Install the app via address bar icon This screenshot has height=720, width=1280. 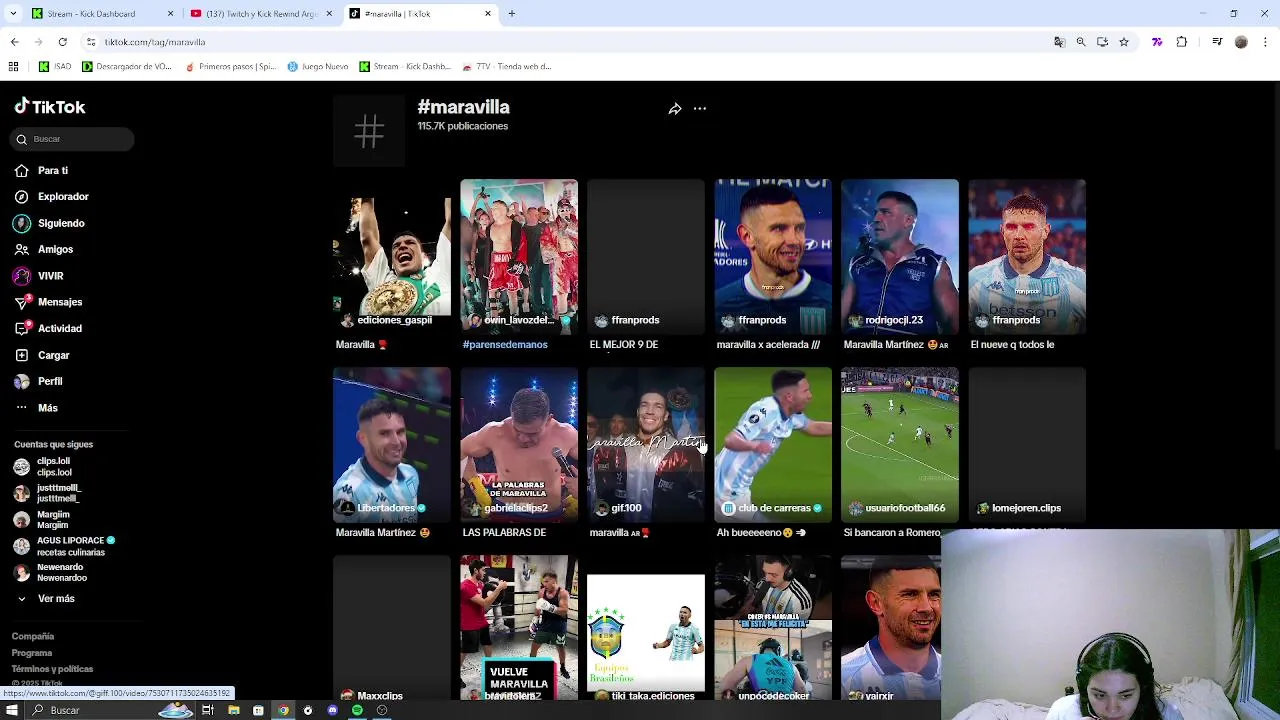click(1102, 42)
